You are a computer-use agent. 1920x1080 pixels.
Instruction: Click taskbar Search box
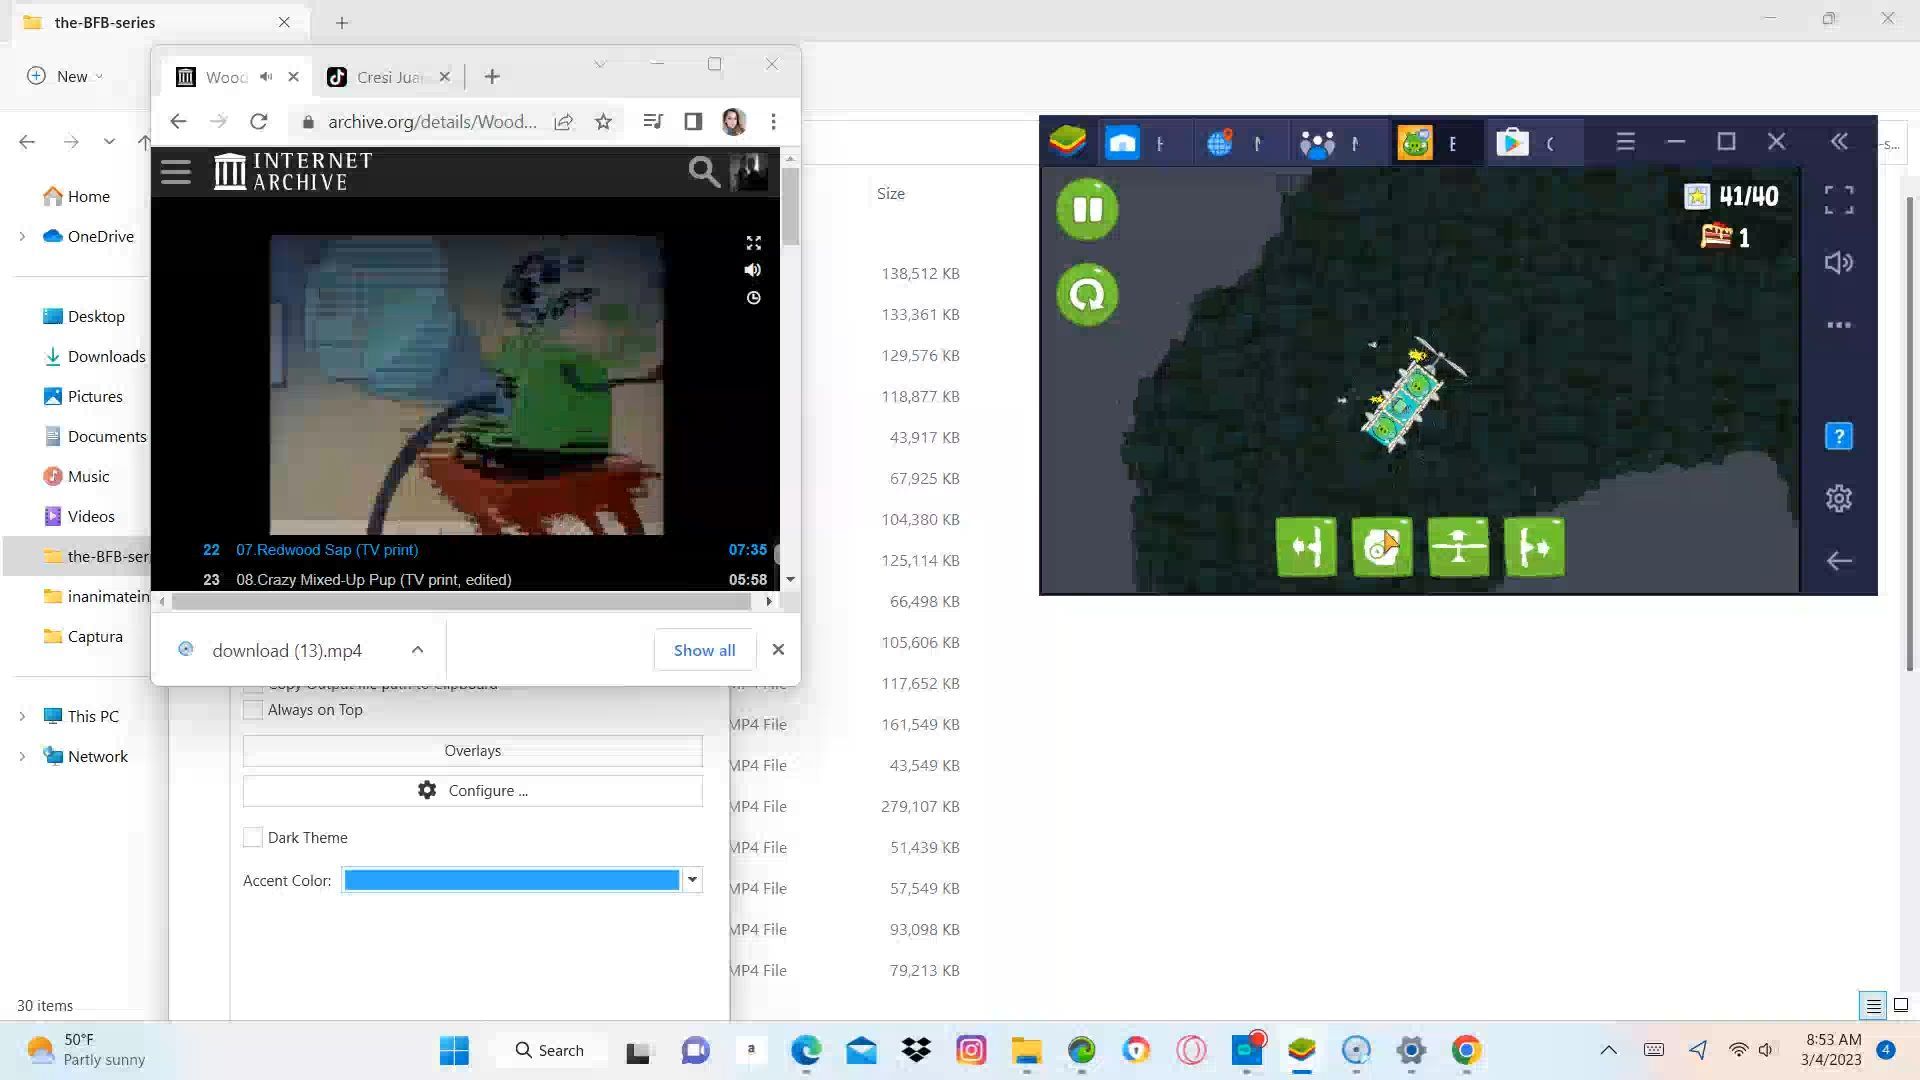(549, 1050)
